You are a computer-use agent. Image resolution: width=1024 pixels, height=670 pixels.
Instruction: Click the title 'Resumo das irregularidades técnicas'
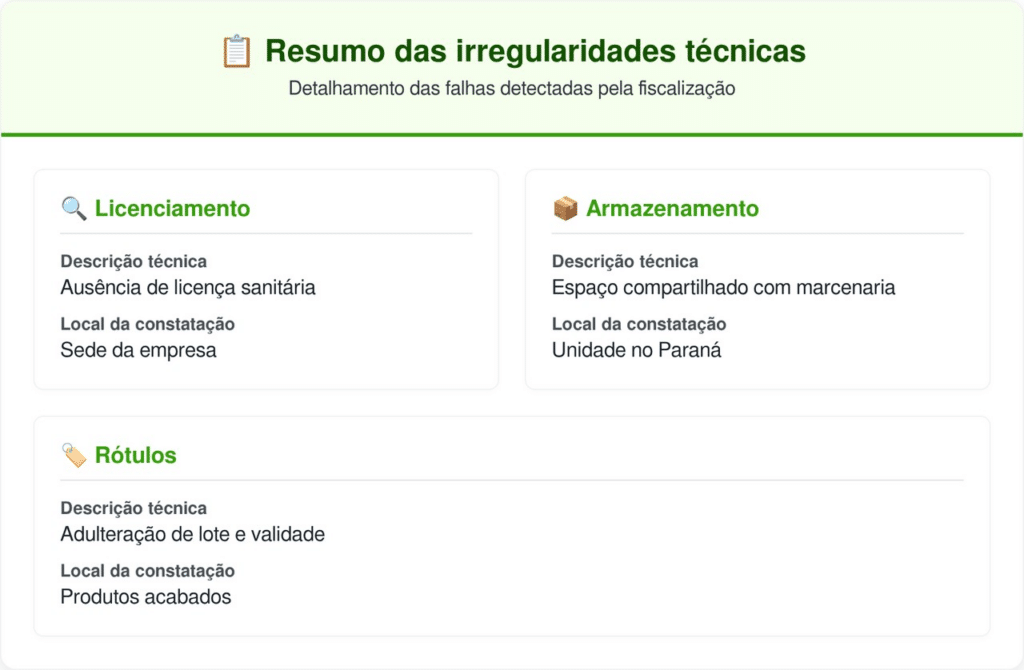click(535, 51)
